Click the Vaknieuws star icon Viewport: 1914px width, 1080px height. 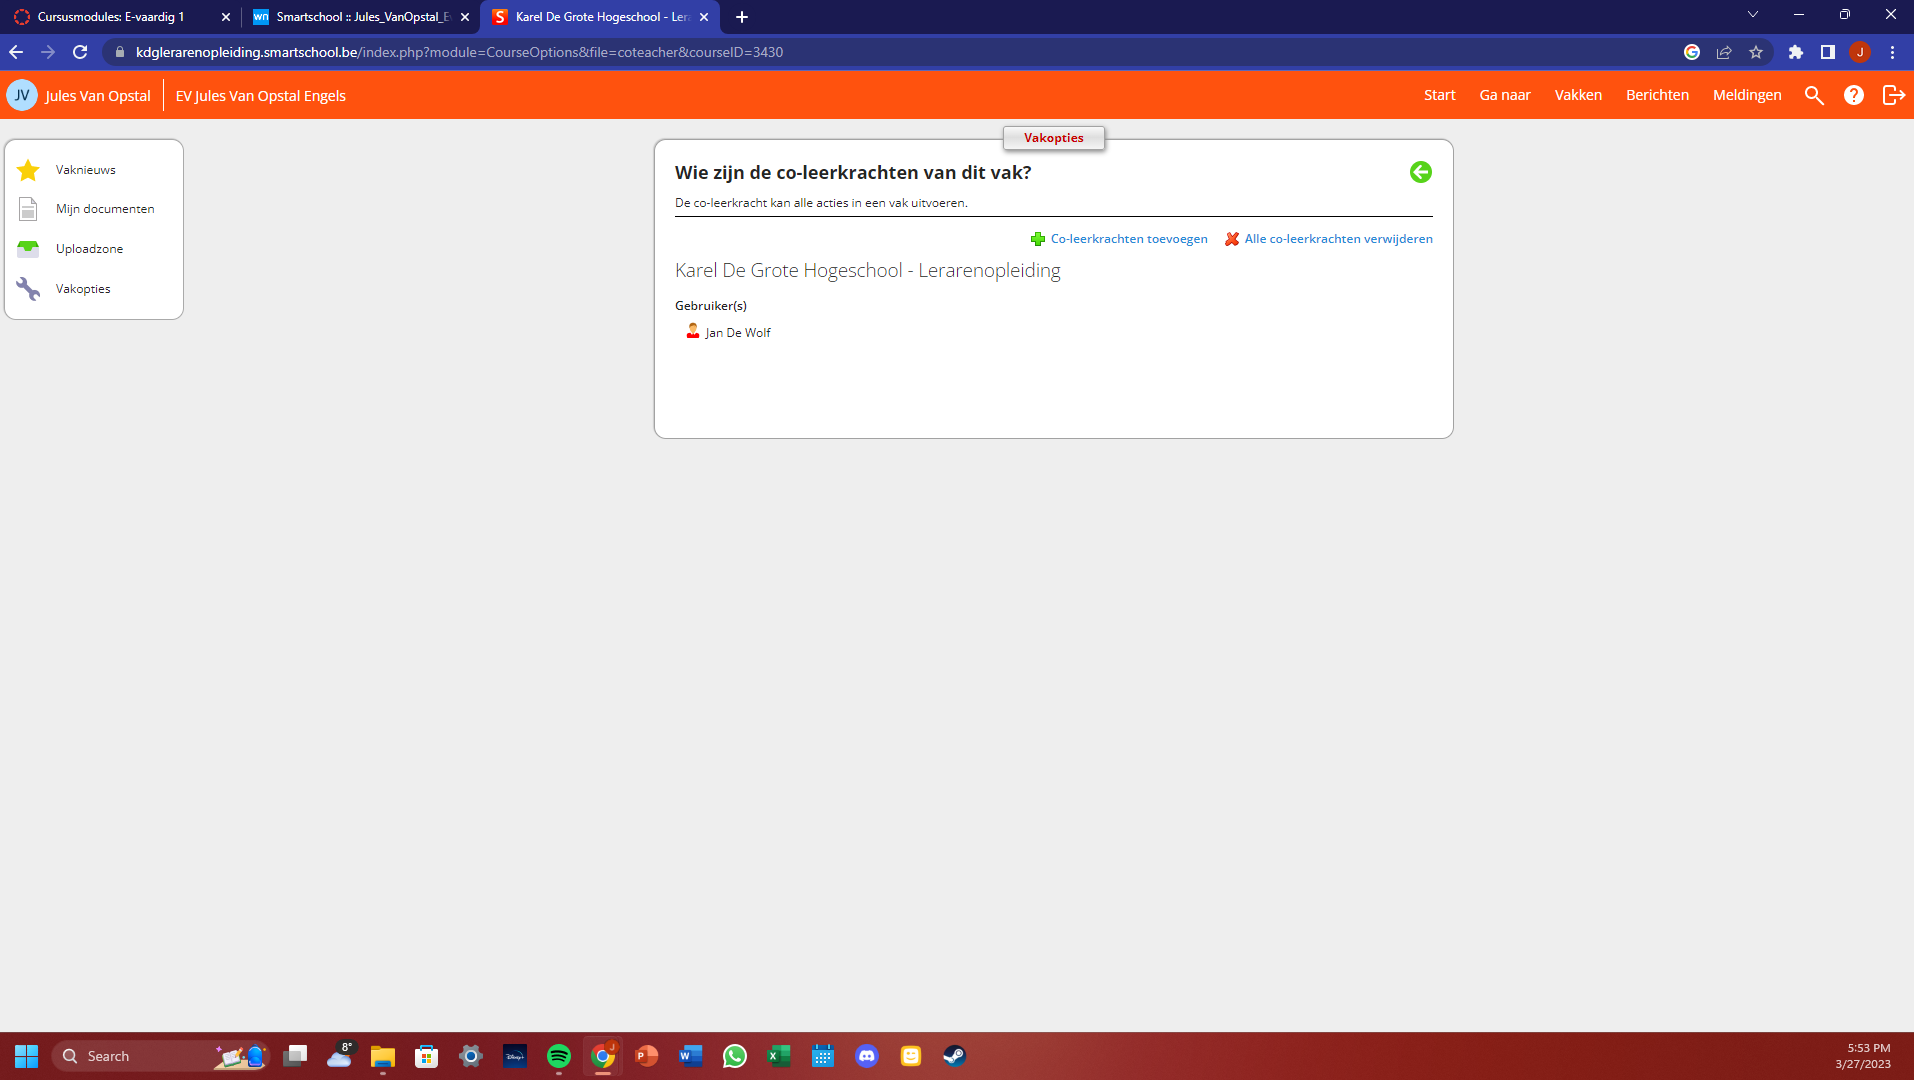pyautogui.click(x=28, y=170)
